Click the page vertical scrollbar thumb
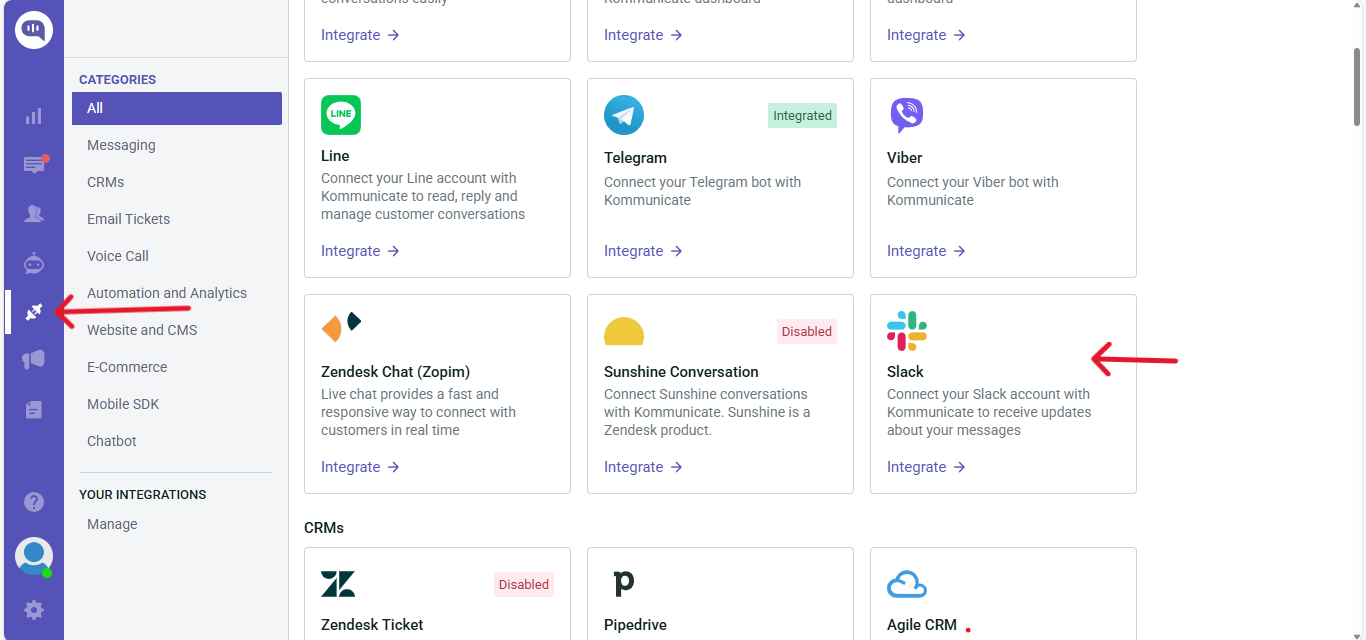 click(1358, 85)
